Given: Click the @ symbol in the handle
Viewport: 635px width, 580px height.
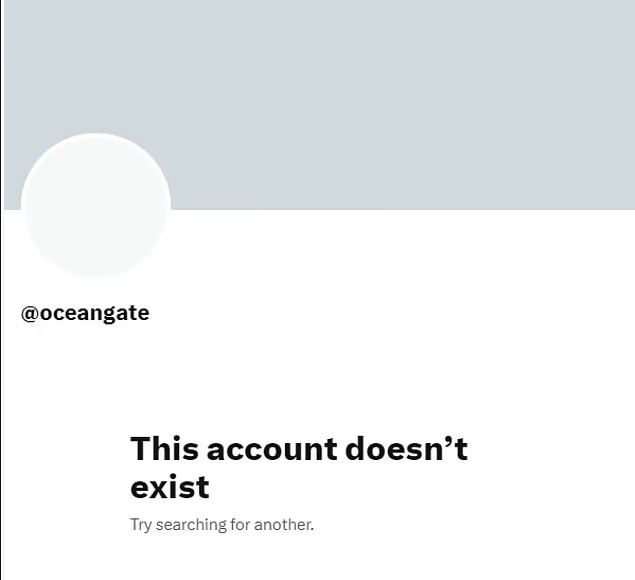Looking at the screenshot, I should (30, 314).
